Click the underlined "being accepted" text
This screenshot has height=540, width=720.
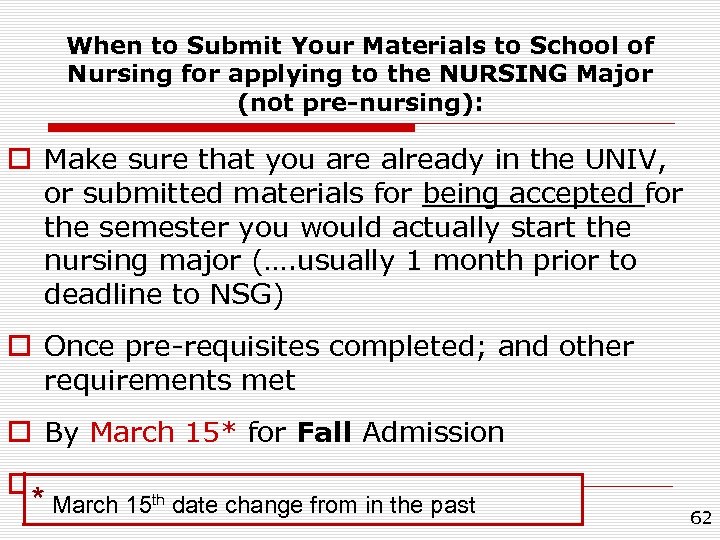tap(533, 193)
